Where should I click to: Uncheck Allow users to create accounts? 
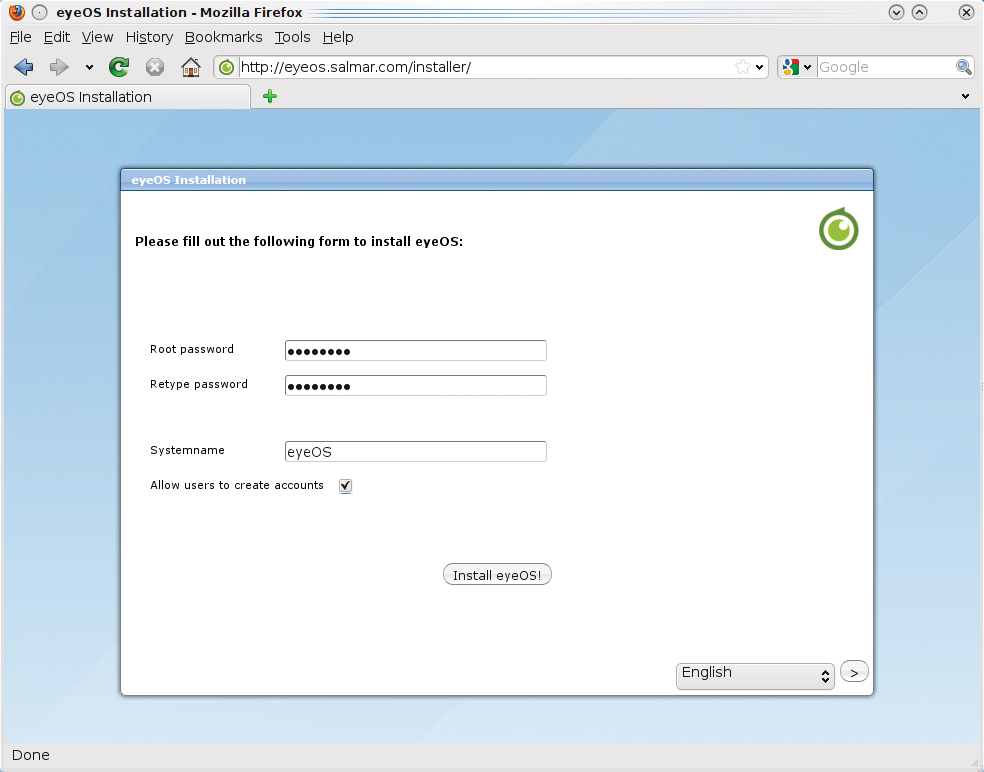click(x=345, y=485)
